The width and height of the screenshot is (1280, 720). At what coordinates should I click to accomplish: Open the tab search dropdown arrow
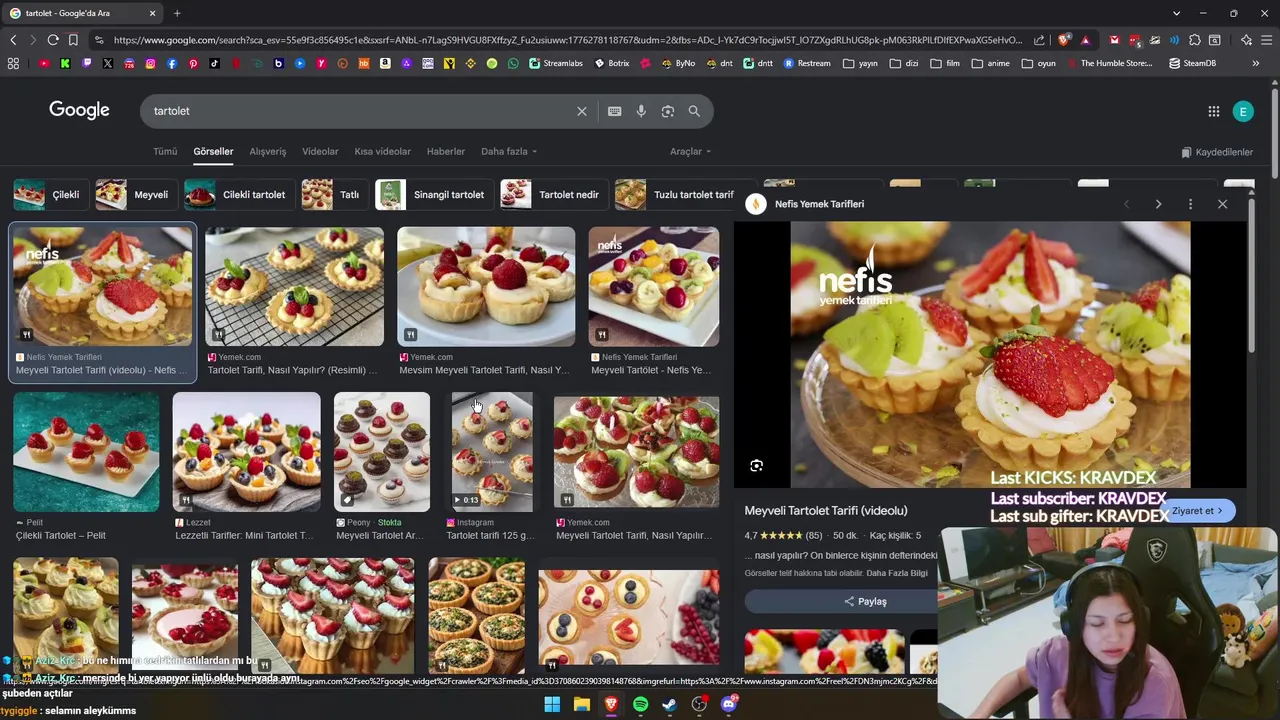tap(1176, 13)
